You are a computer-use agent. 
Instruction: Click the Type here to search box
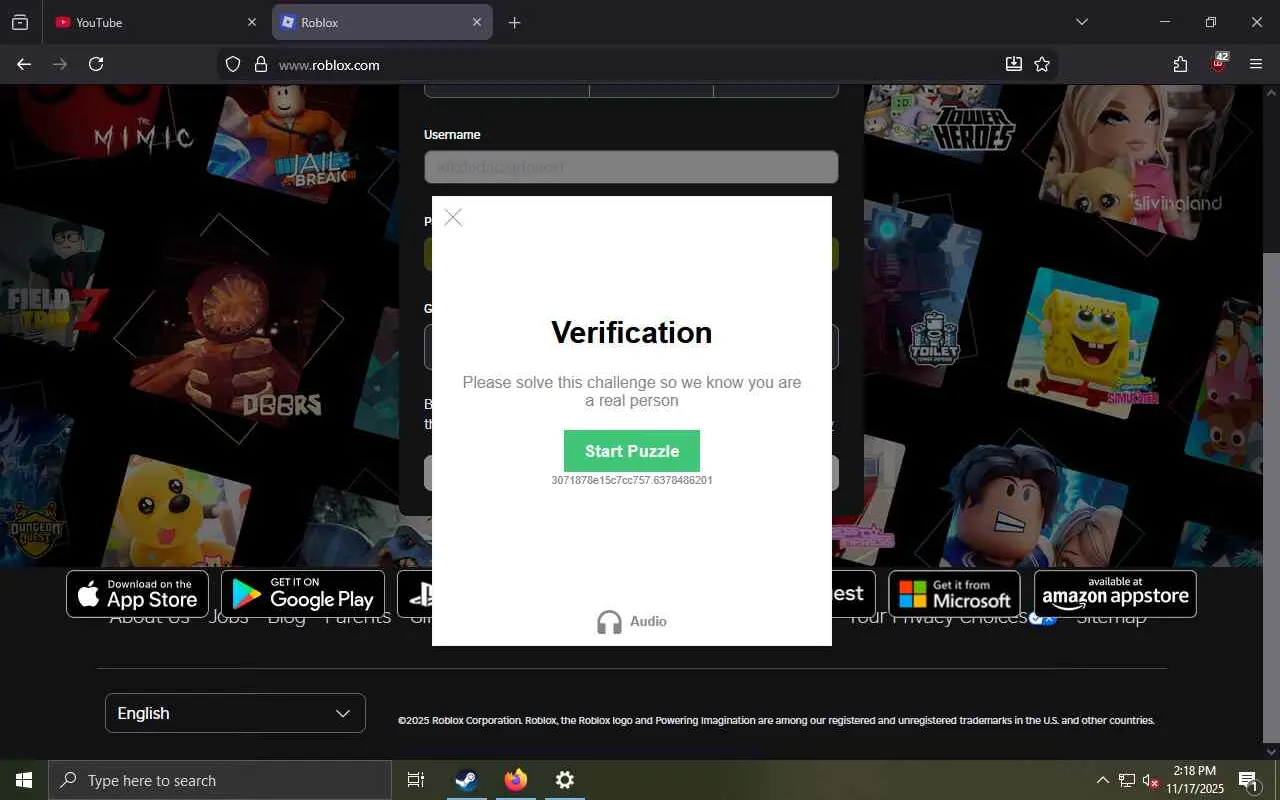click(x=220, y=780)
